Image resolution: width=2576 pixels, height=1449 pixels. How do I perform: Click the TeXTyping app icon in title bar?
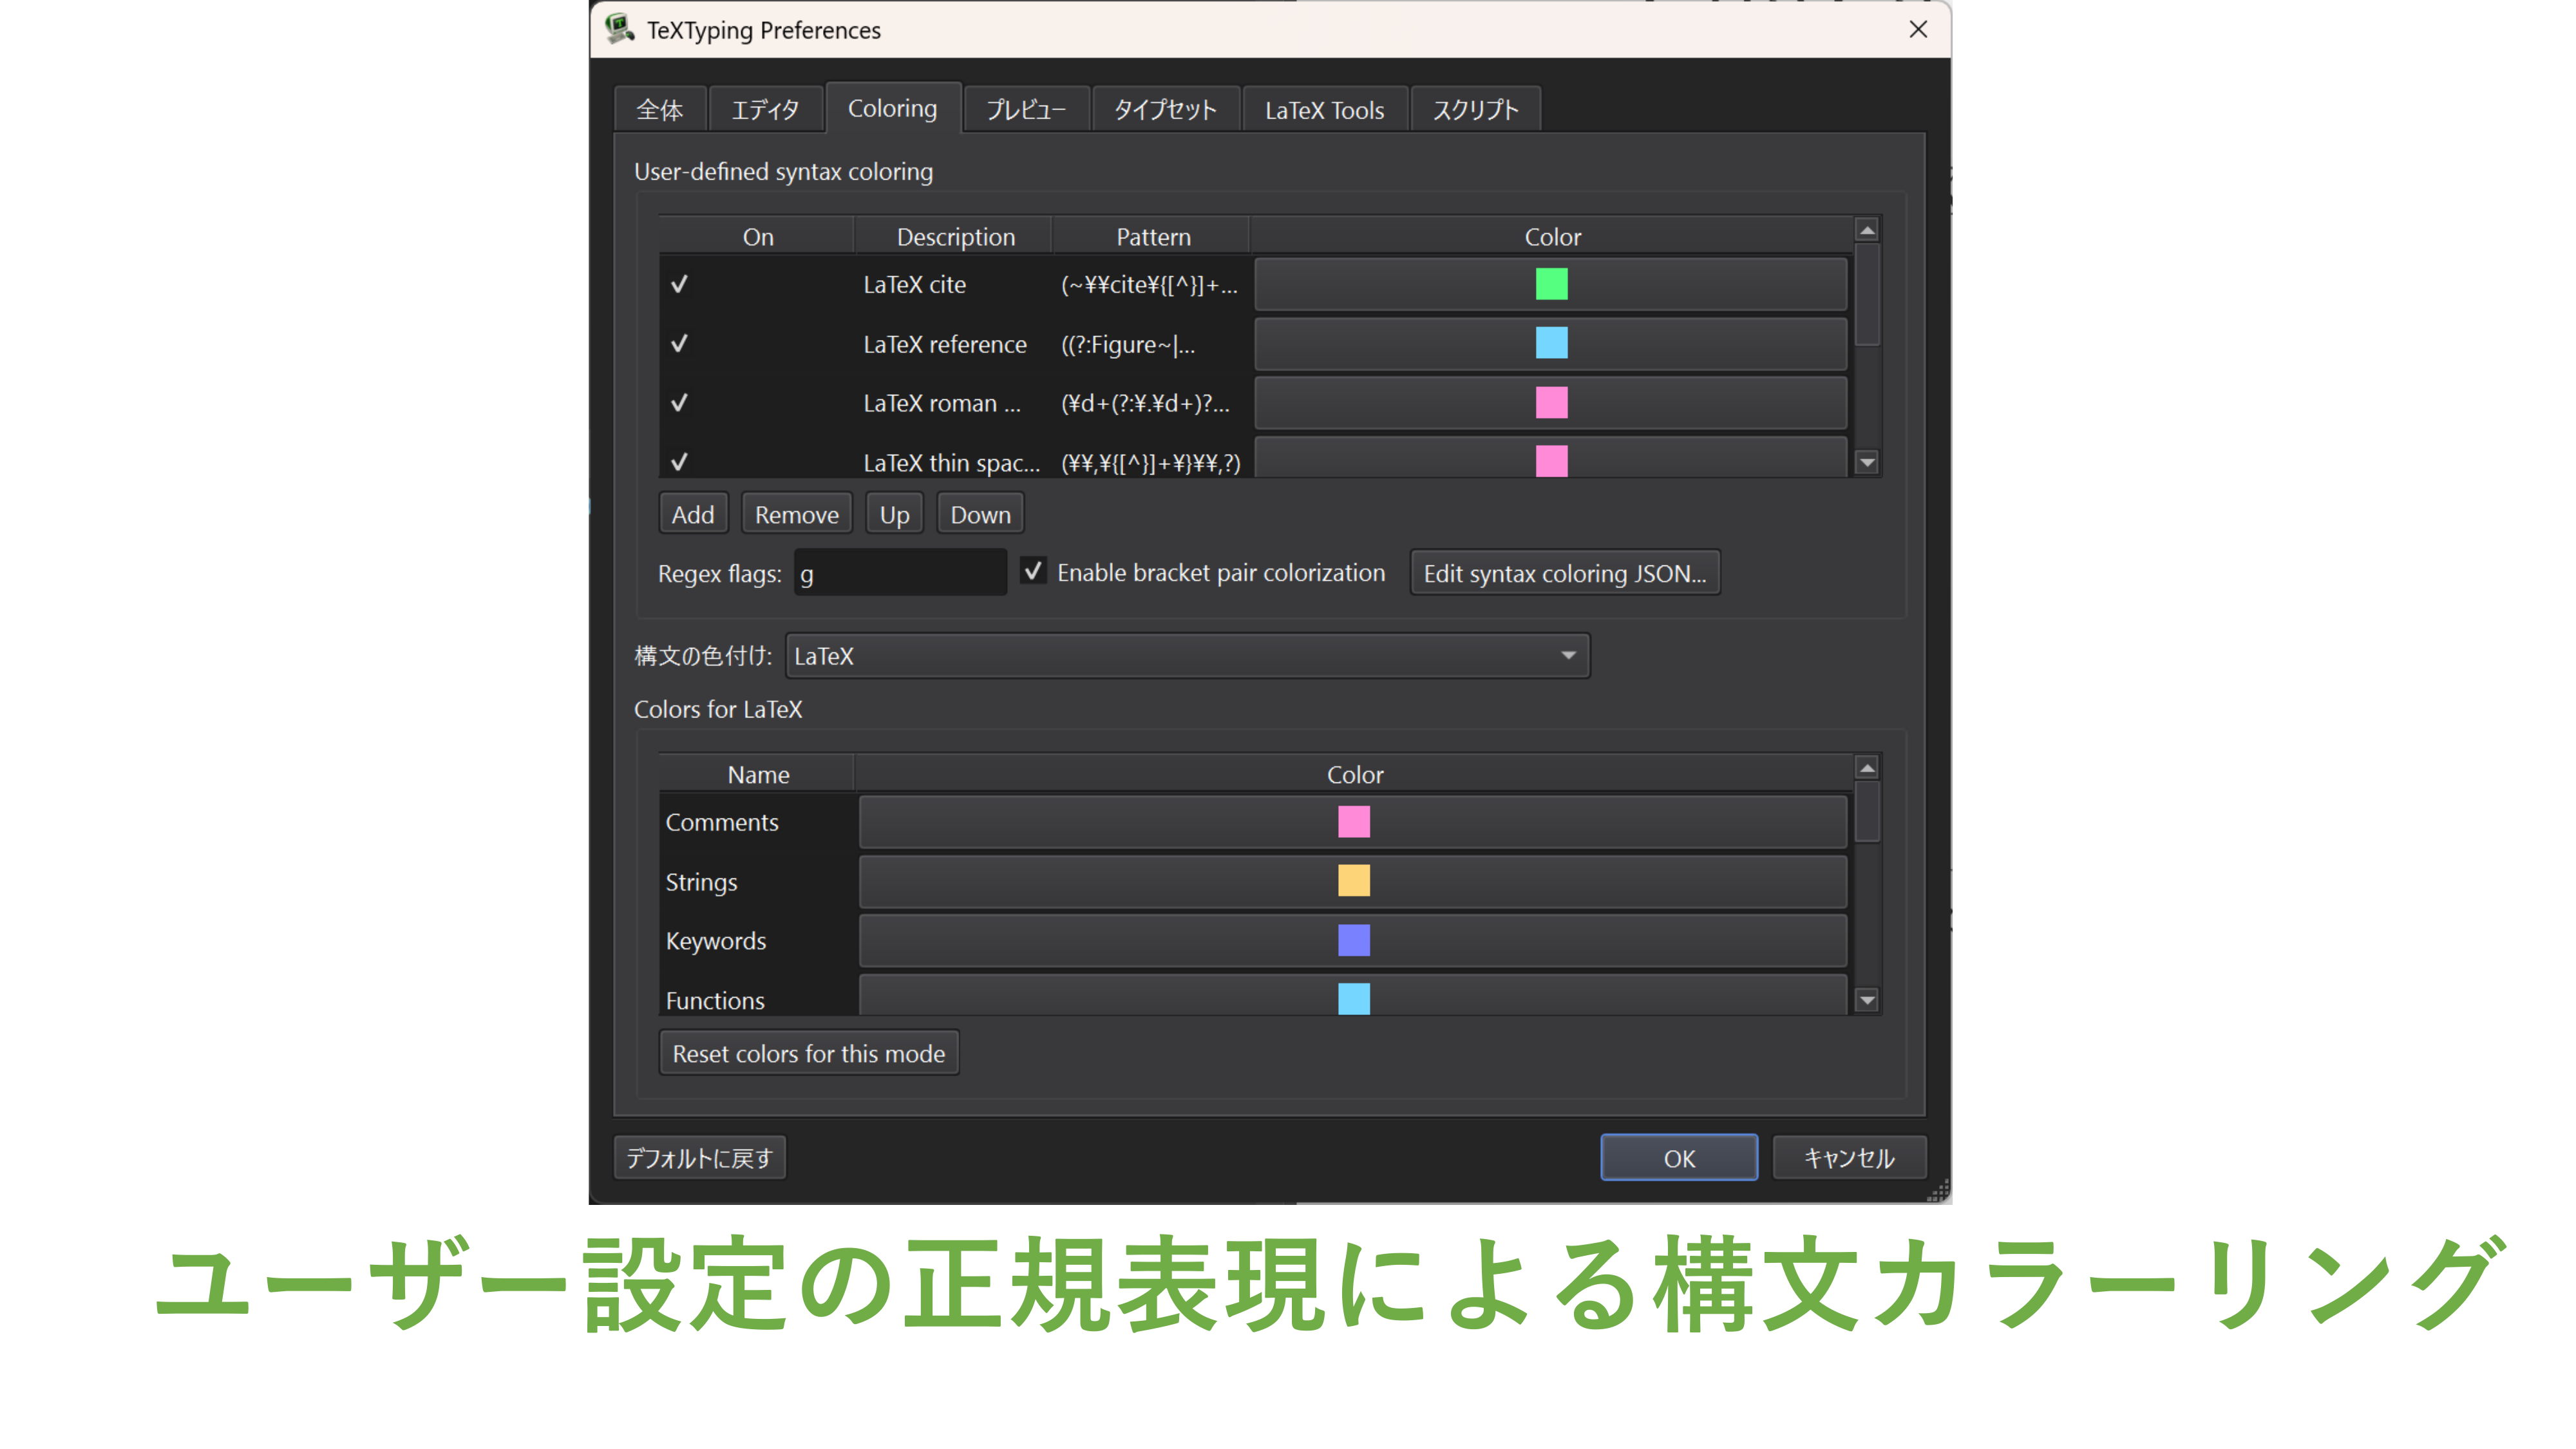pyautogui.click(x=620, y=29)
